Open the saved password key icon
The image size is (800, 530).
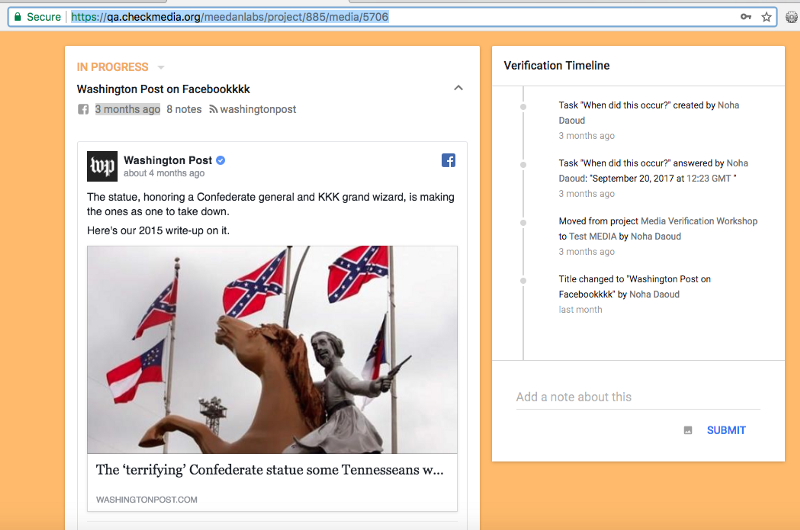[x=746, y=17]
